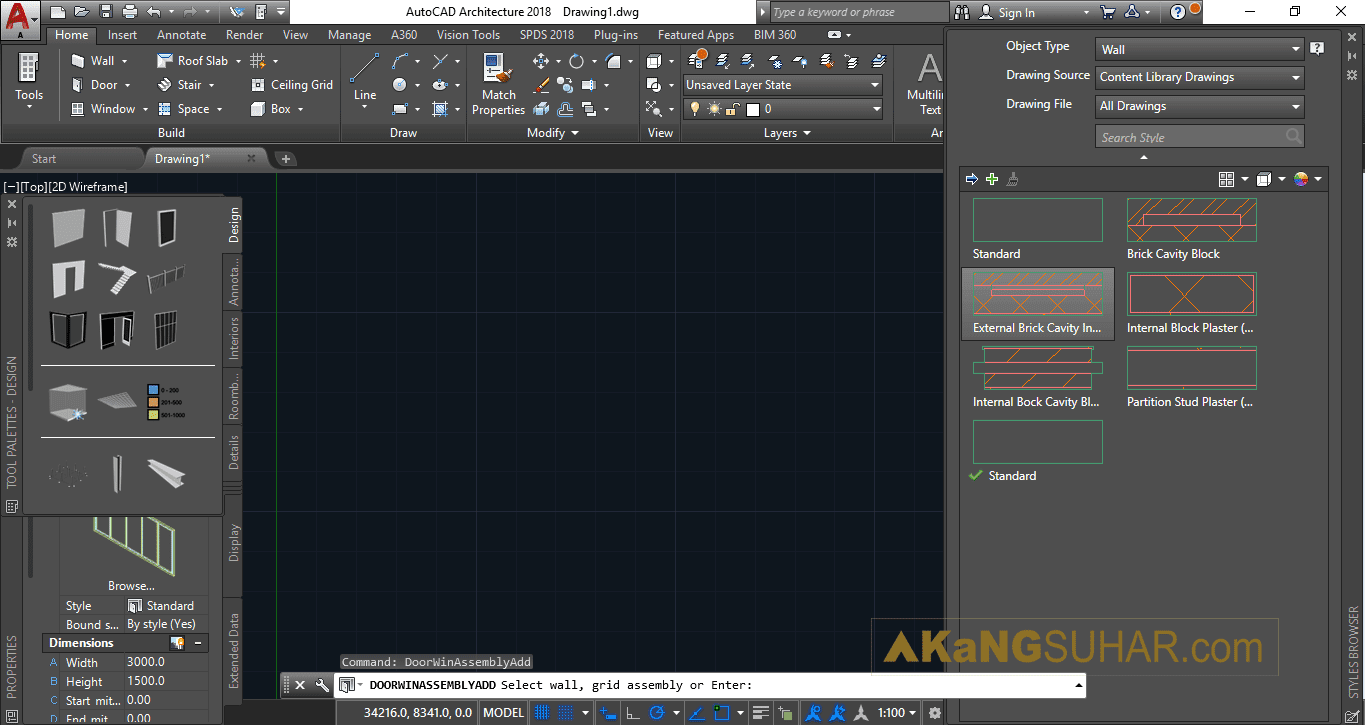Switch to the Render ribbon tab
The width and height of the screenshot is (1365, 725).
(x=245, y=35)
